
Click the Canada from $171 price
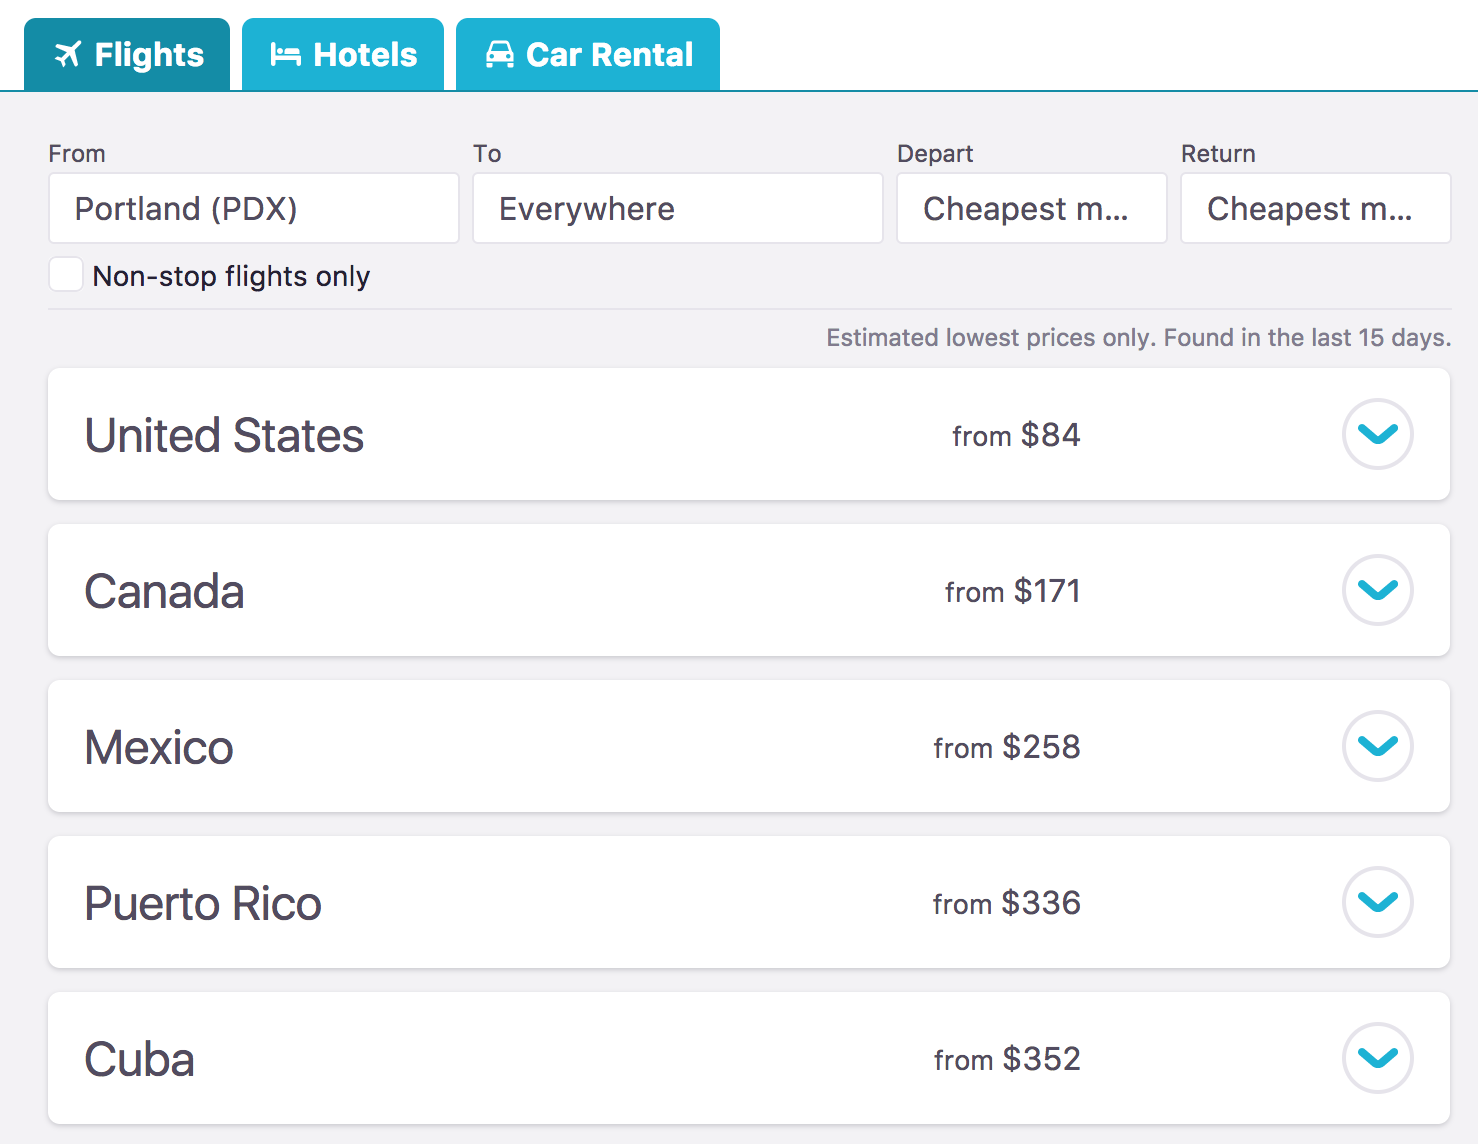pyautogui.click(x=1012, y=591)
